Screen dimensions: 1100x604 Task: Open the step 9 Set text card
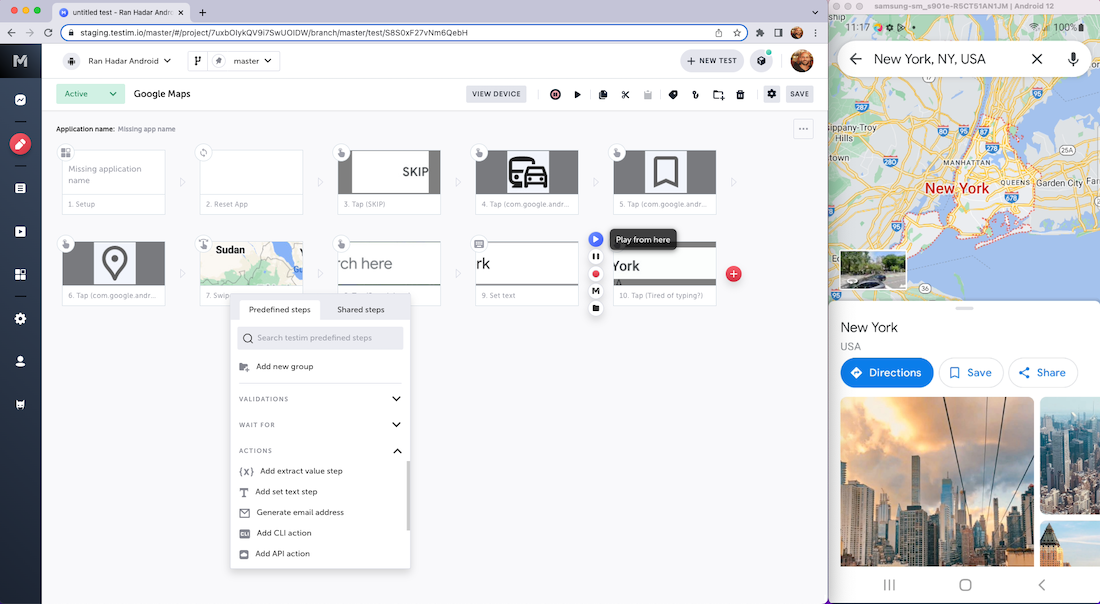point(527,273)
